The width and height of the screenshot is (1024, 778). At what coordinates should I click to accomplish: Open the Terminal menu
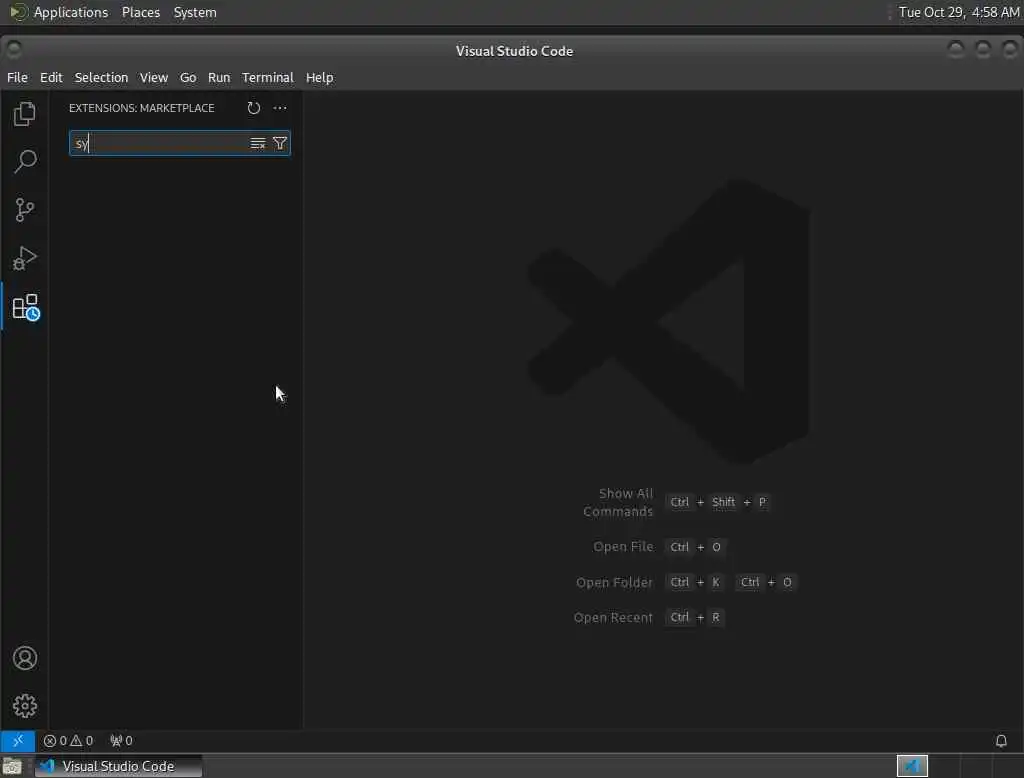[268, 77]
